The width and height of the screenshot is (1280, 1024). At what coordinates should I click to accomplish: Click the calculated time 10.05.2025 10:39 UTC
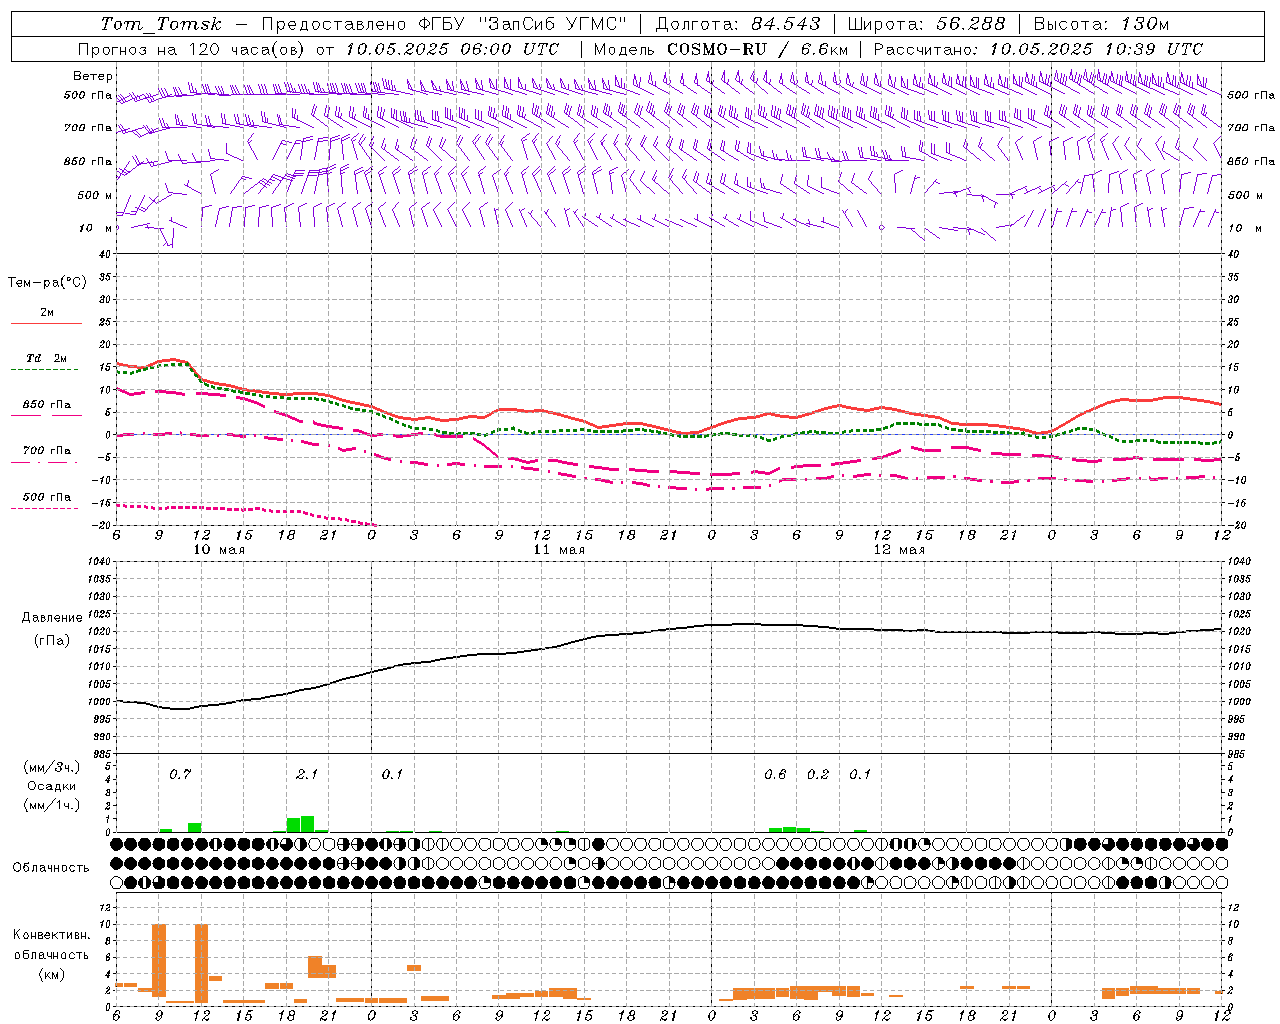[x=1096, y=49]
